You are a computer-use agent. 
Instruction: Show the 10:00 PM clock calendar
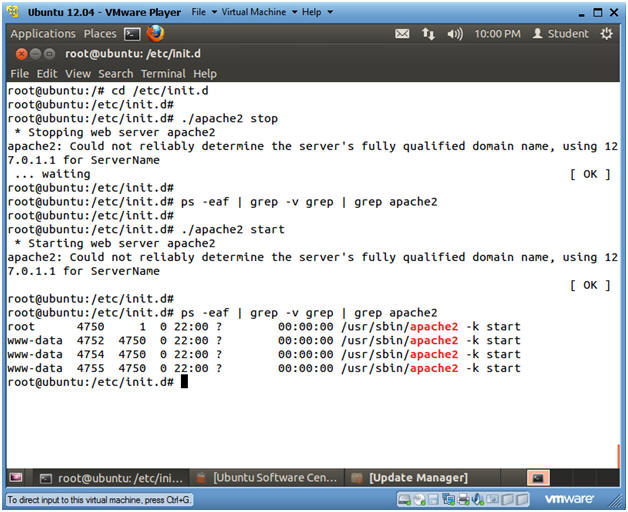[x=497, y=34]
